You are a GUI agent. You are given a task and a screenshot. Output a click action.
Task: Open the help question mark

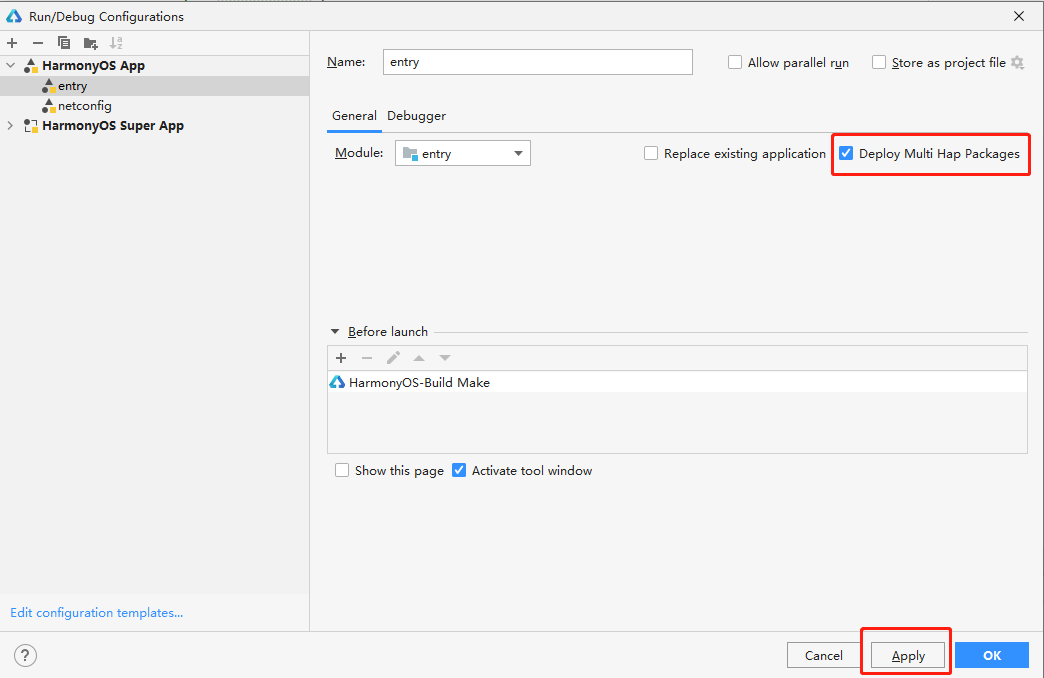[25, 655]
